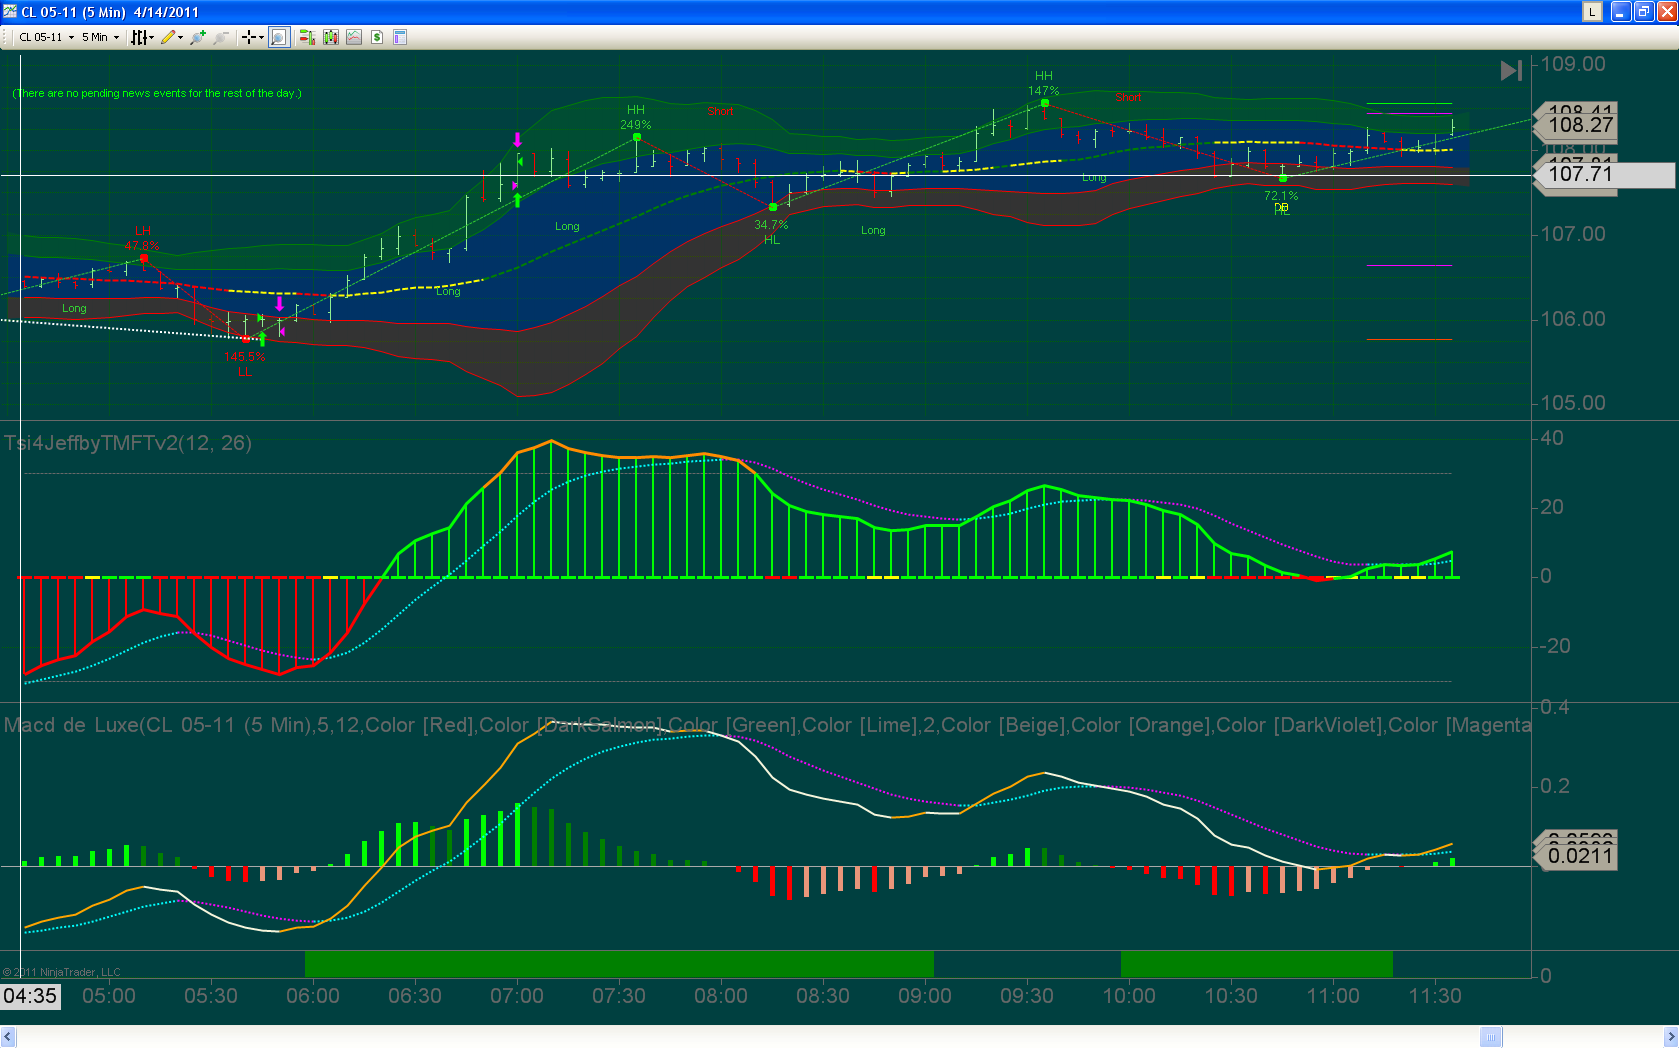Open the 5 Min interval dropdown
The width and height of the screenshot is (1679, 1048).
point(100,37)
